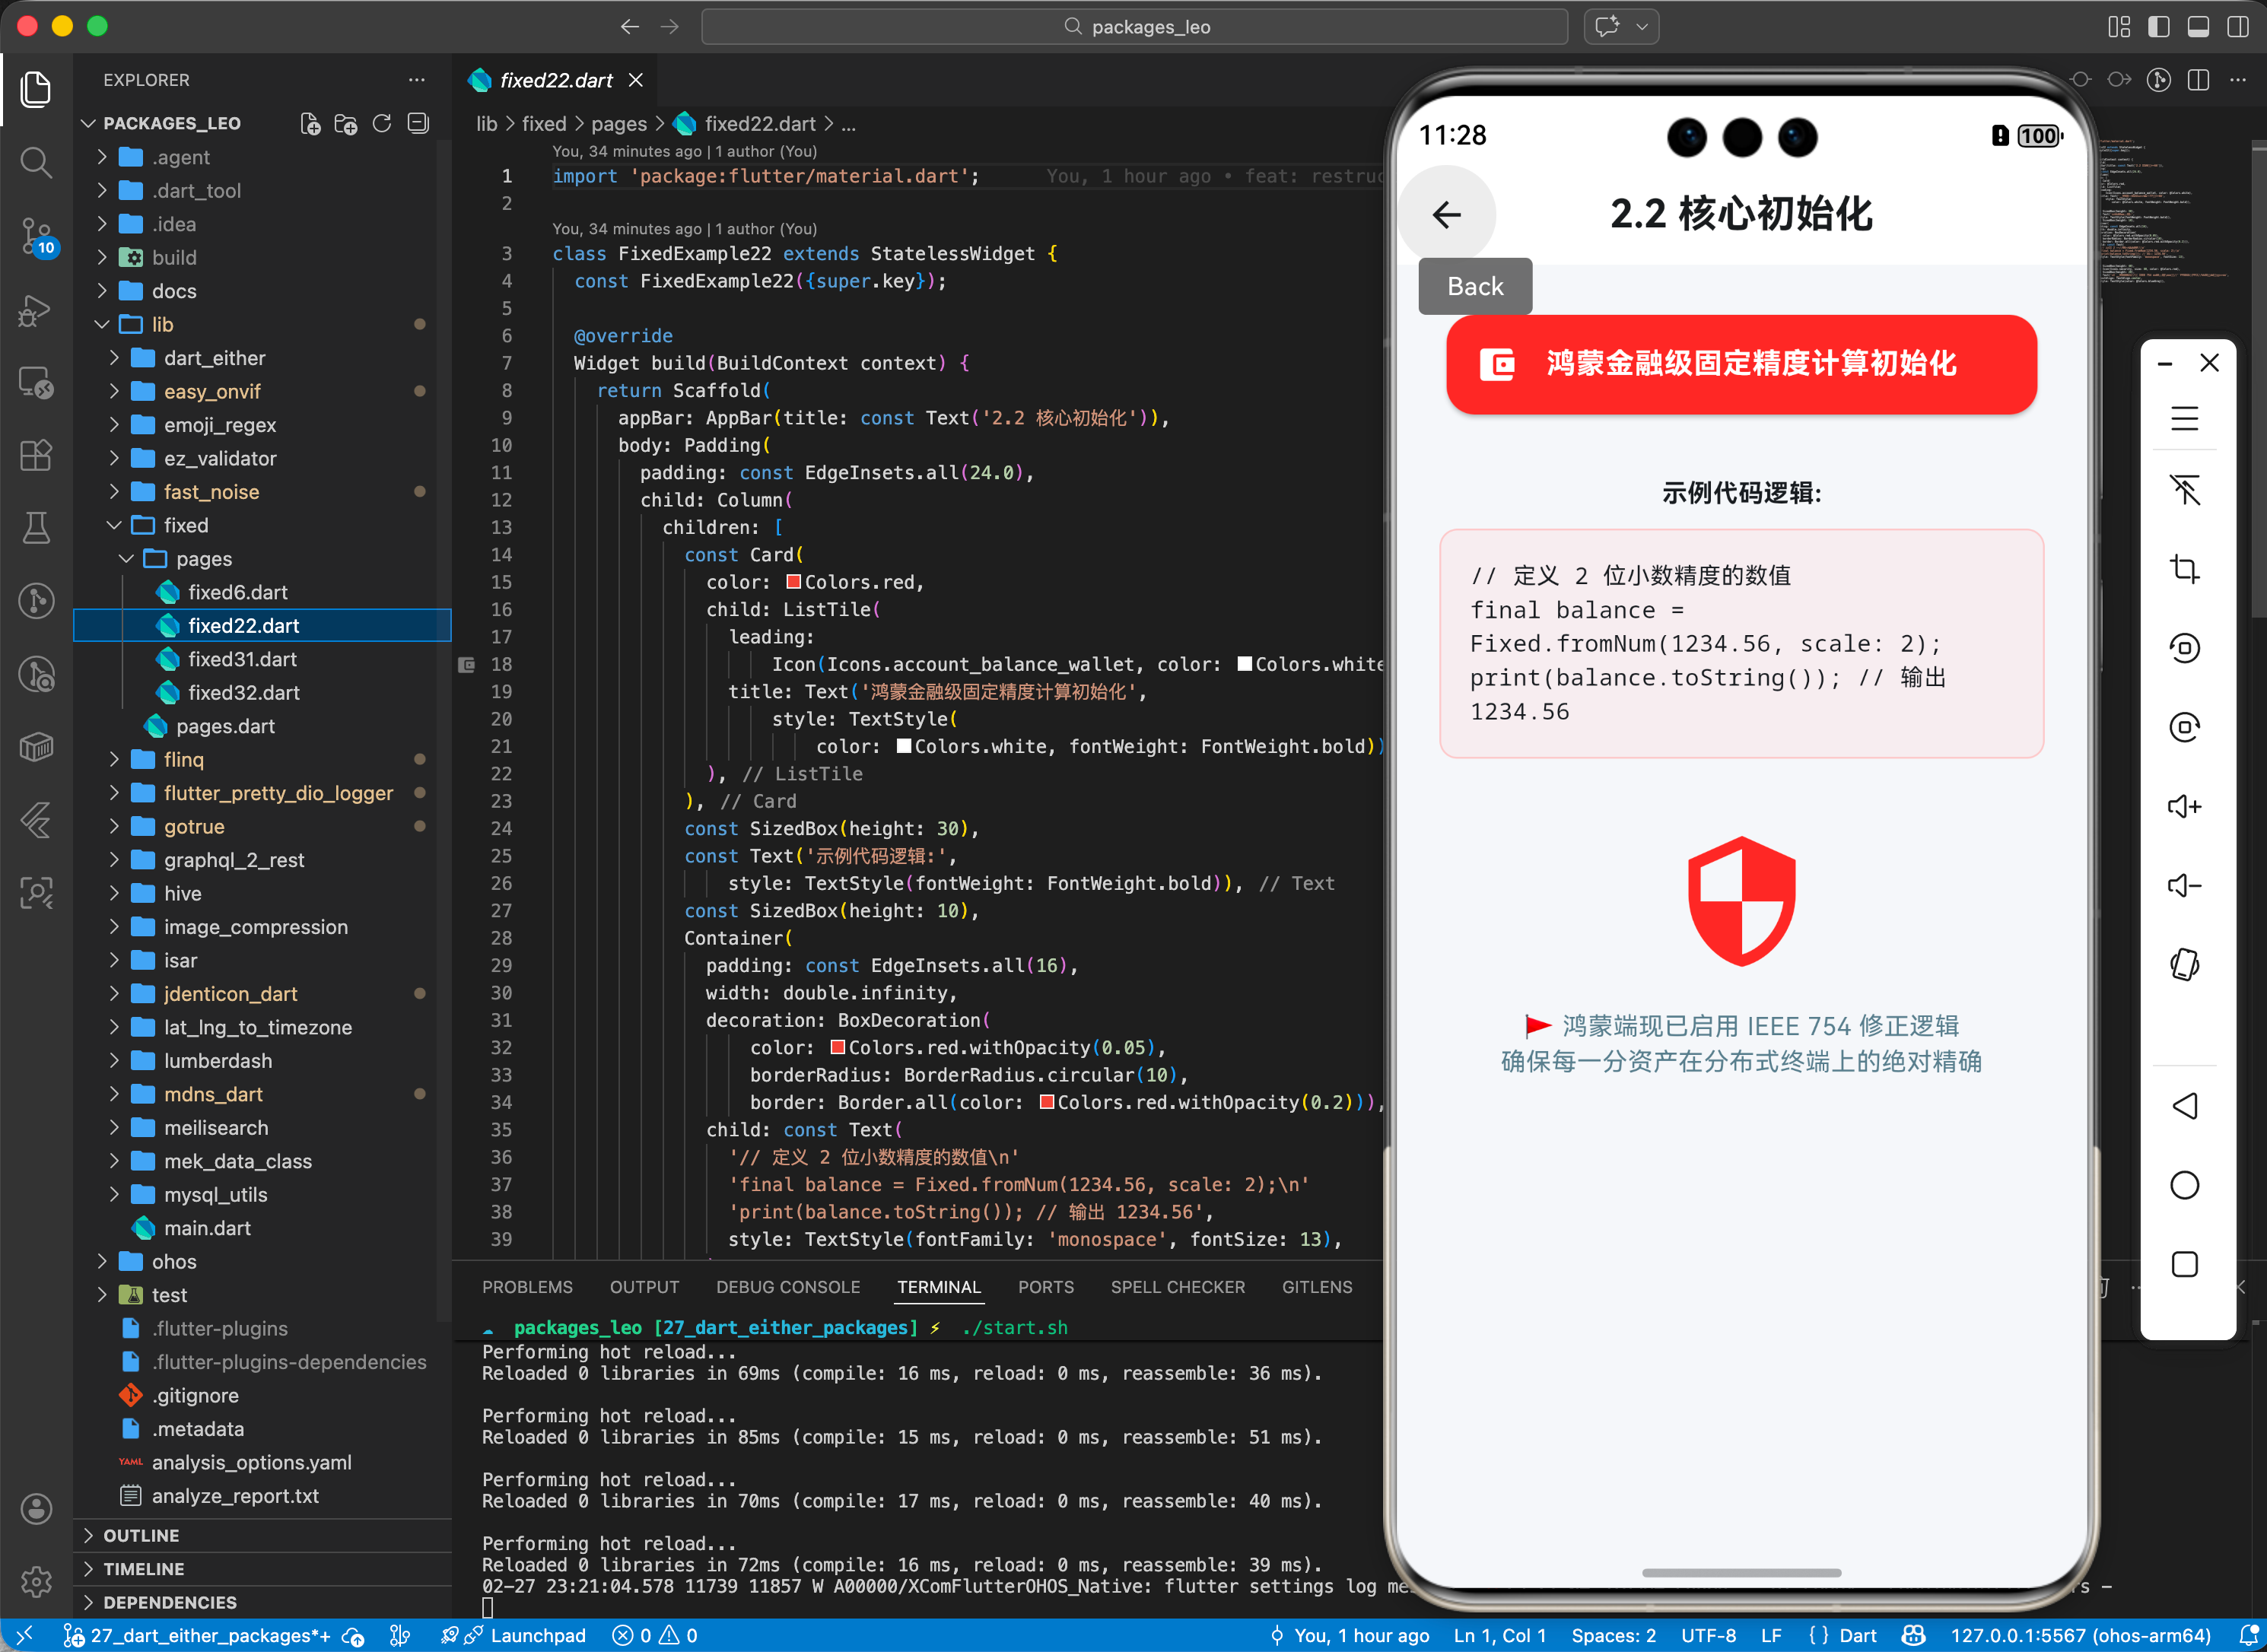
Task: Rotate the emulator device icon
Action: 2184,964
